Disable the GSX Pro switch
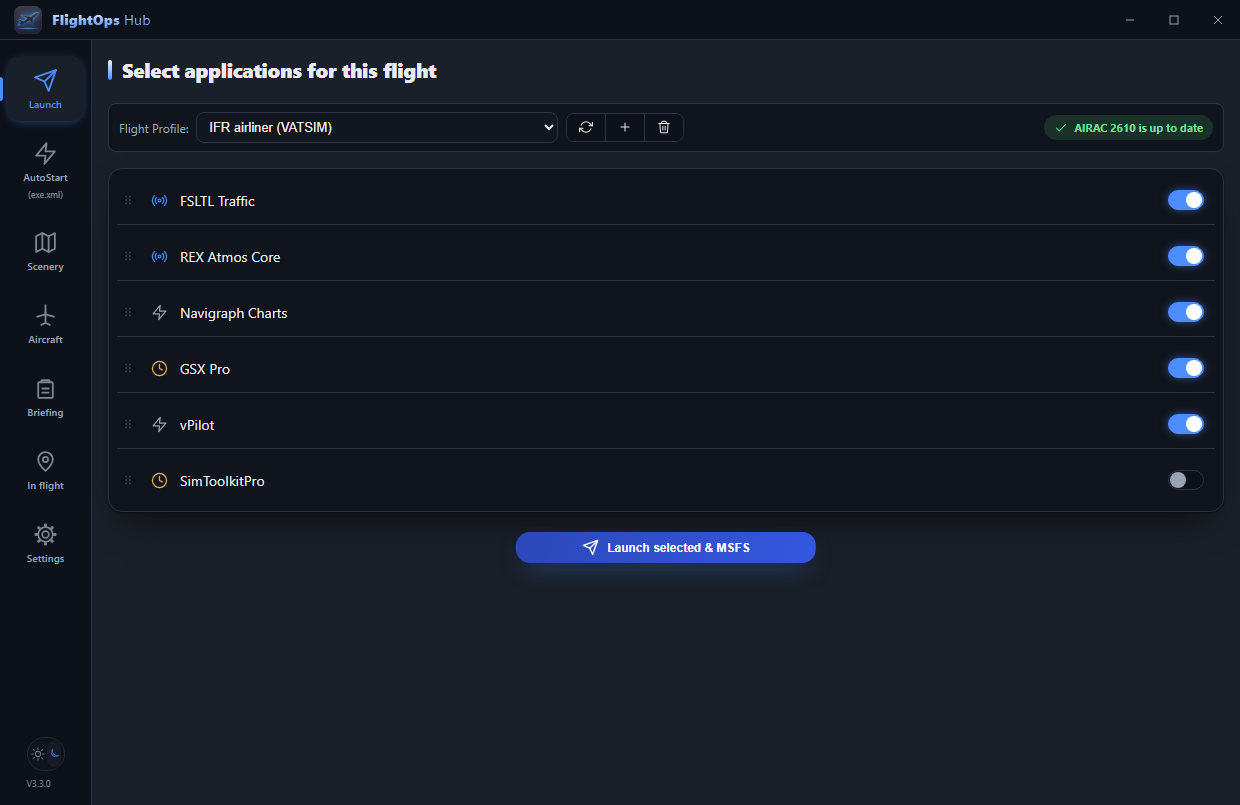The height and width of the screenshot is (805, 1240). tap(1186, 368)
